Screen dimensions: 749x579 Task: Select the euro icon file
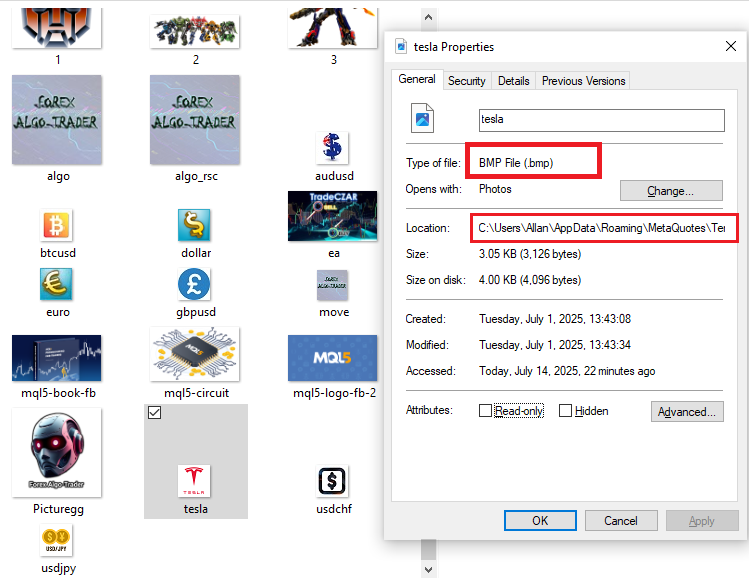[56, 284]
